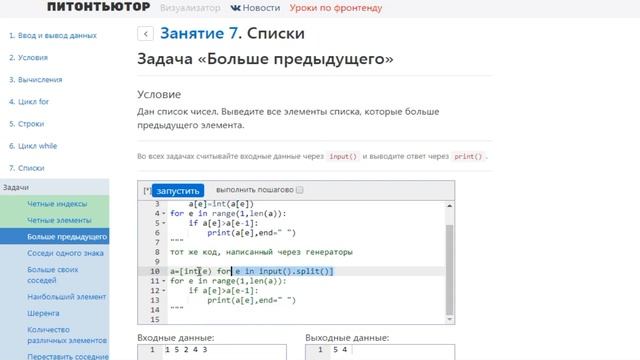This screenshot has height=360, width=640.
Task: Open lesson 4. Цикл for
Action: [x=29, y=102]
